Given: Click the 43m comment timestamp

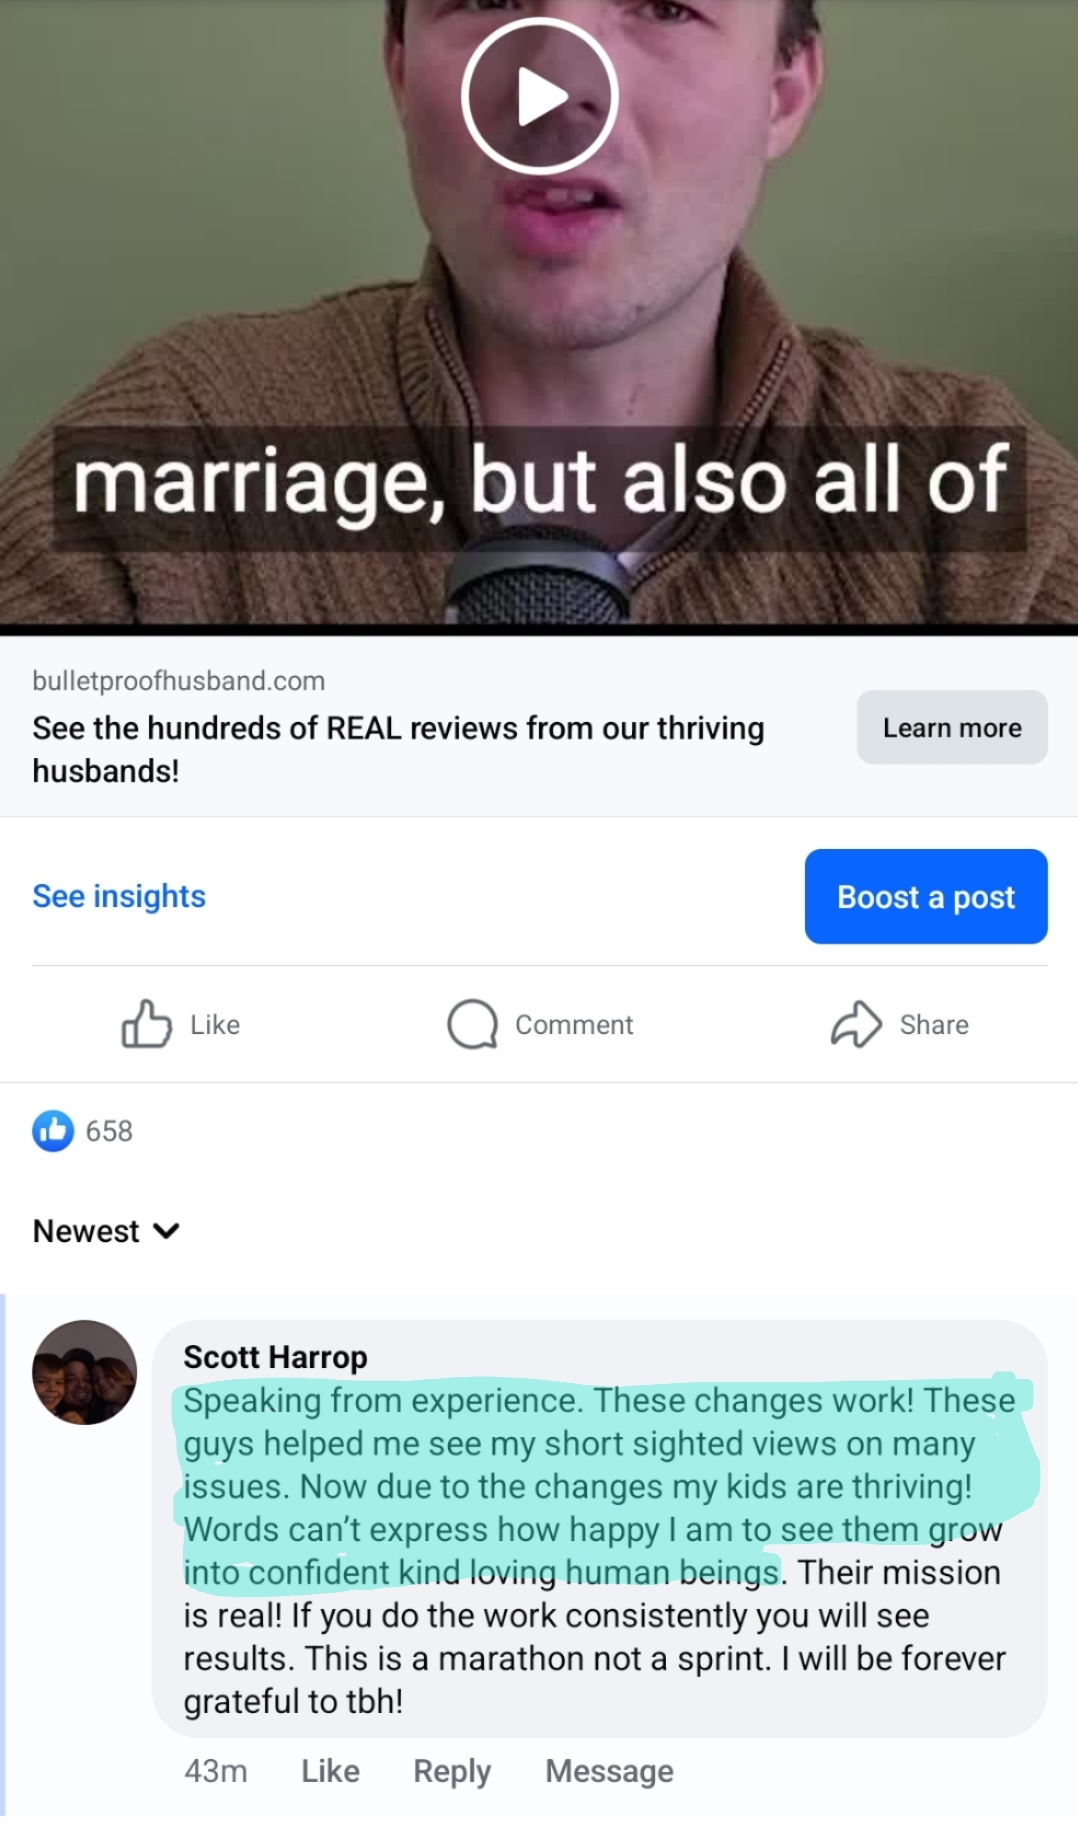Looking at the screenshot, I should pyautogui.click(x=216, y=1771).
